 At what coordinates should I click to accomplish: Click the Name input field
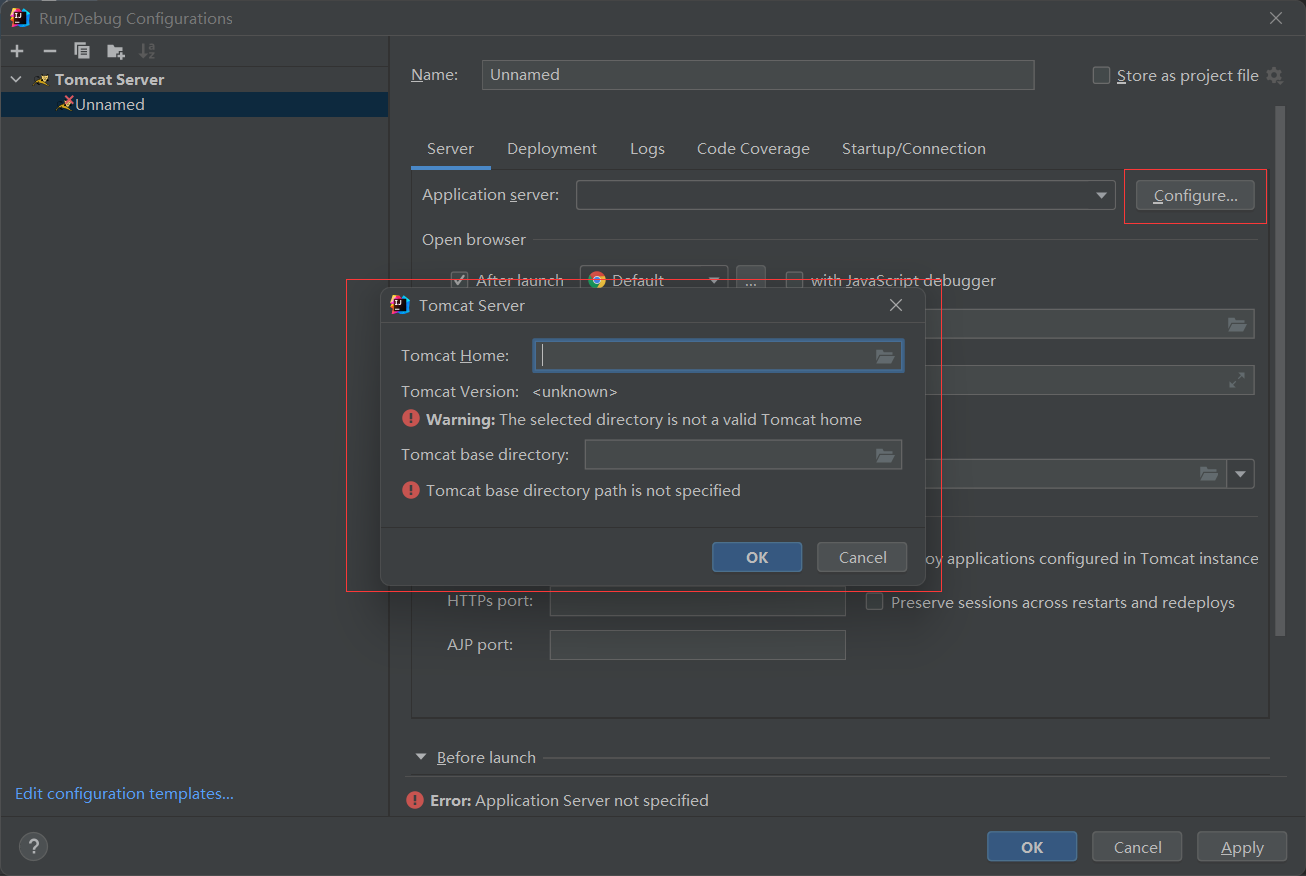(x=758, y=75)
